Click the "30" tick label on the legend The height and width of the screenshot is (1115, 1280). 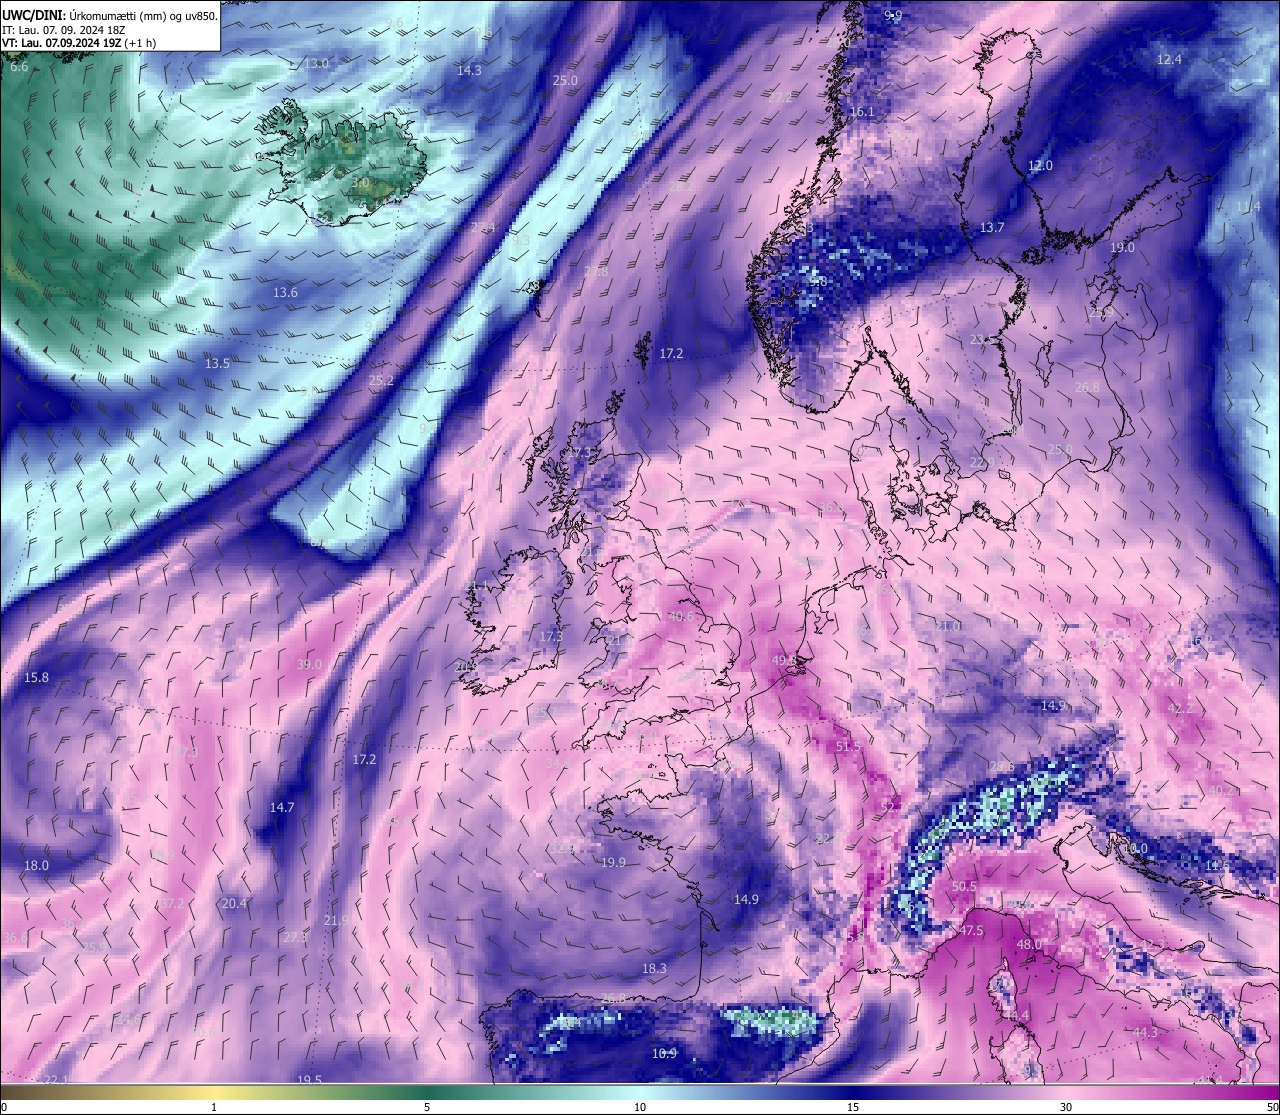[x=1067, y=1107]
